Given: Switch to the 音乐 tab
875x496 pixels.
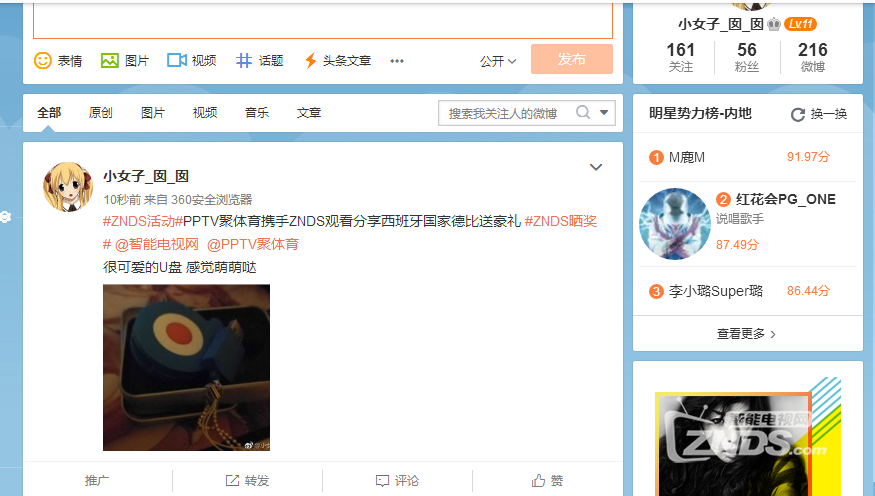Looking at the screenshot, I should (x=257, y=113).
